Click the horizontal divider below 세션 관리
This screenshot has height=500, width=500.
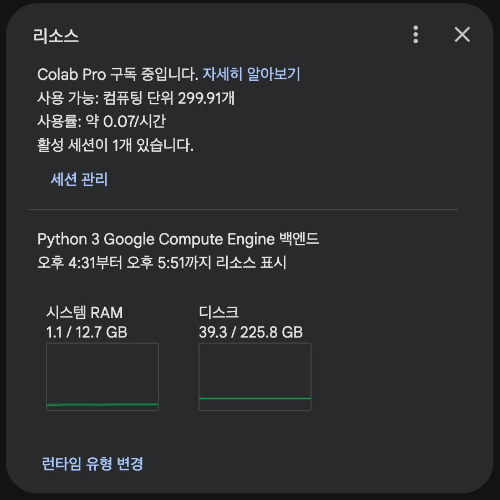coord(243,209)
